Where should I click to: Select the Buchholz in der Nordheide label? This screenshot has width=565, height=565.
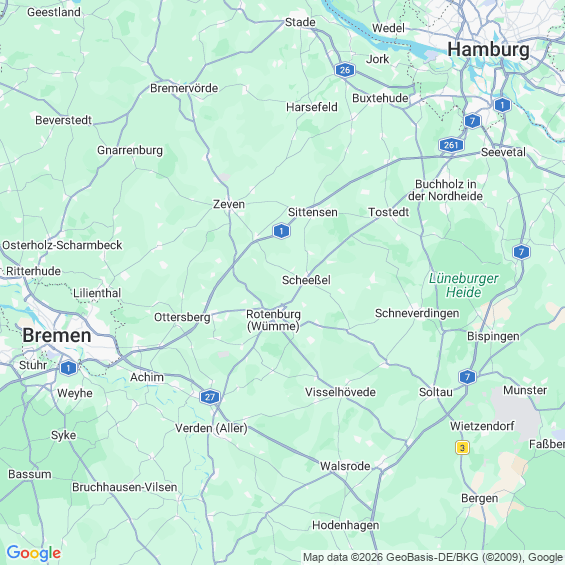point(445,190)
